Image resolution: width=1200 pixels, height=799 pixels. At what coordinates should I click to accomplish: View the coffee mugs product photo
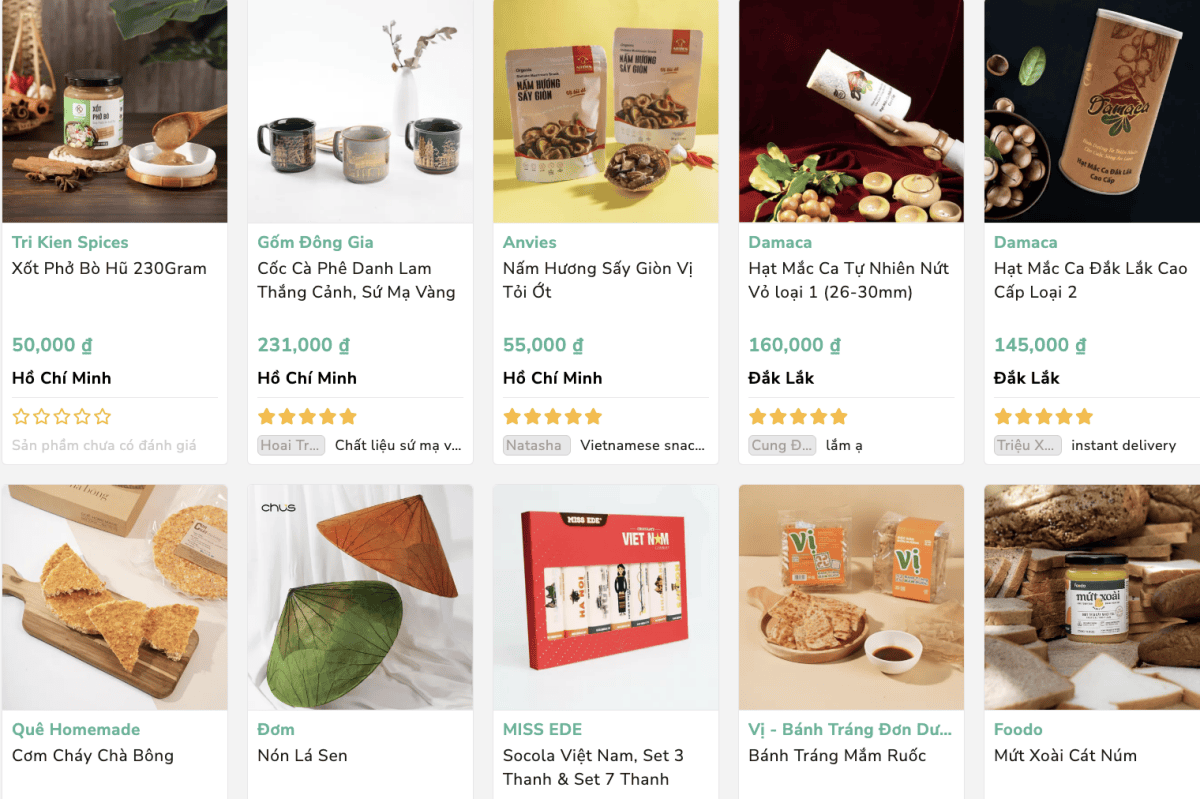[360, 111]
